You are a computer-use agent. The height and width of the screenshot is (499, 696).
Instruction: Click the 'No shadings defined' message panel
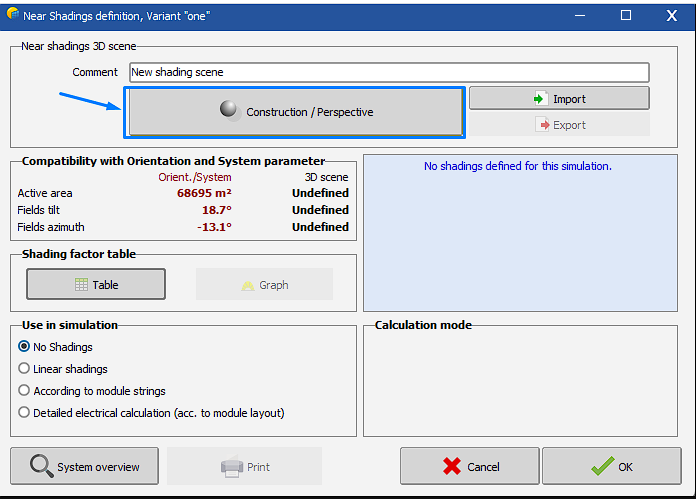point(517,232)
